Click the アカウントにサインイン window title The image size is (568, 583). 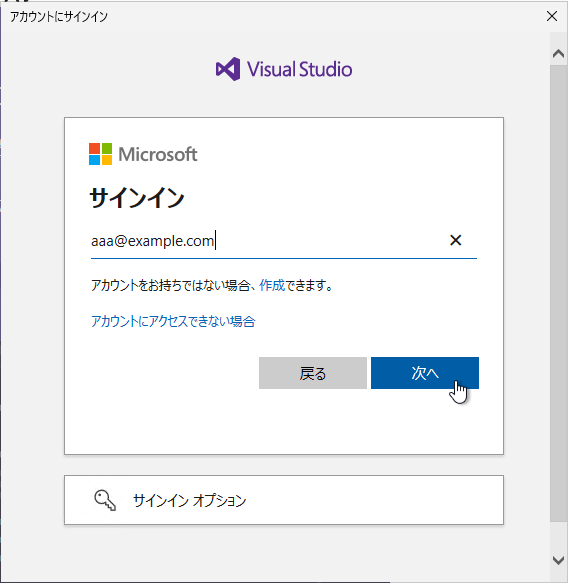pyautogui.click(x=59, y=17)
